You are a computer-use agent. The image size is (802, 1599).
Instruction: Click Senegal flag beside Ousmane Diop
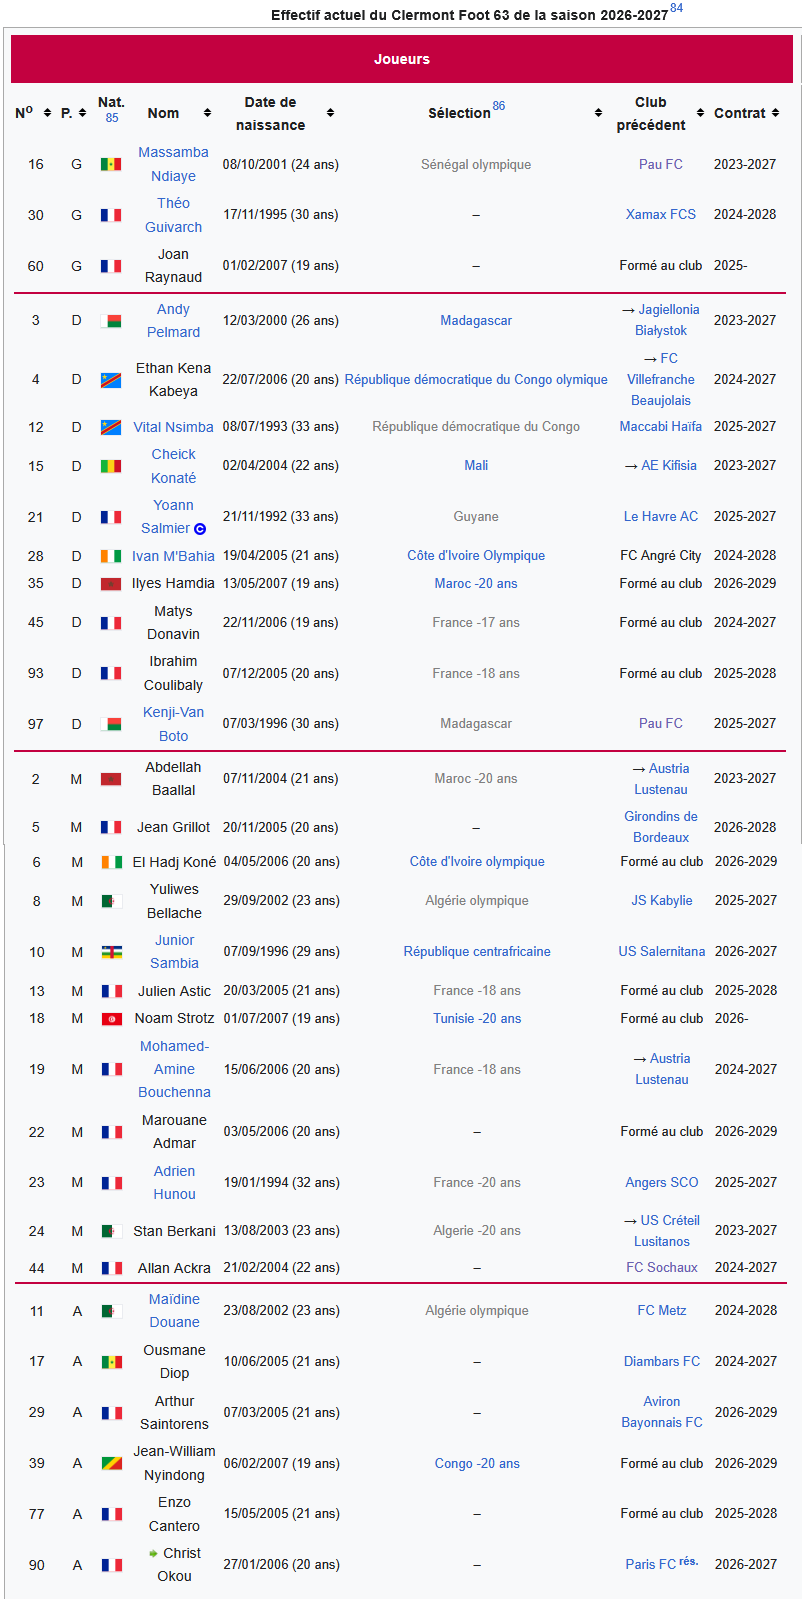[112, 1362]
